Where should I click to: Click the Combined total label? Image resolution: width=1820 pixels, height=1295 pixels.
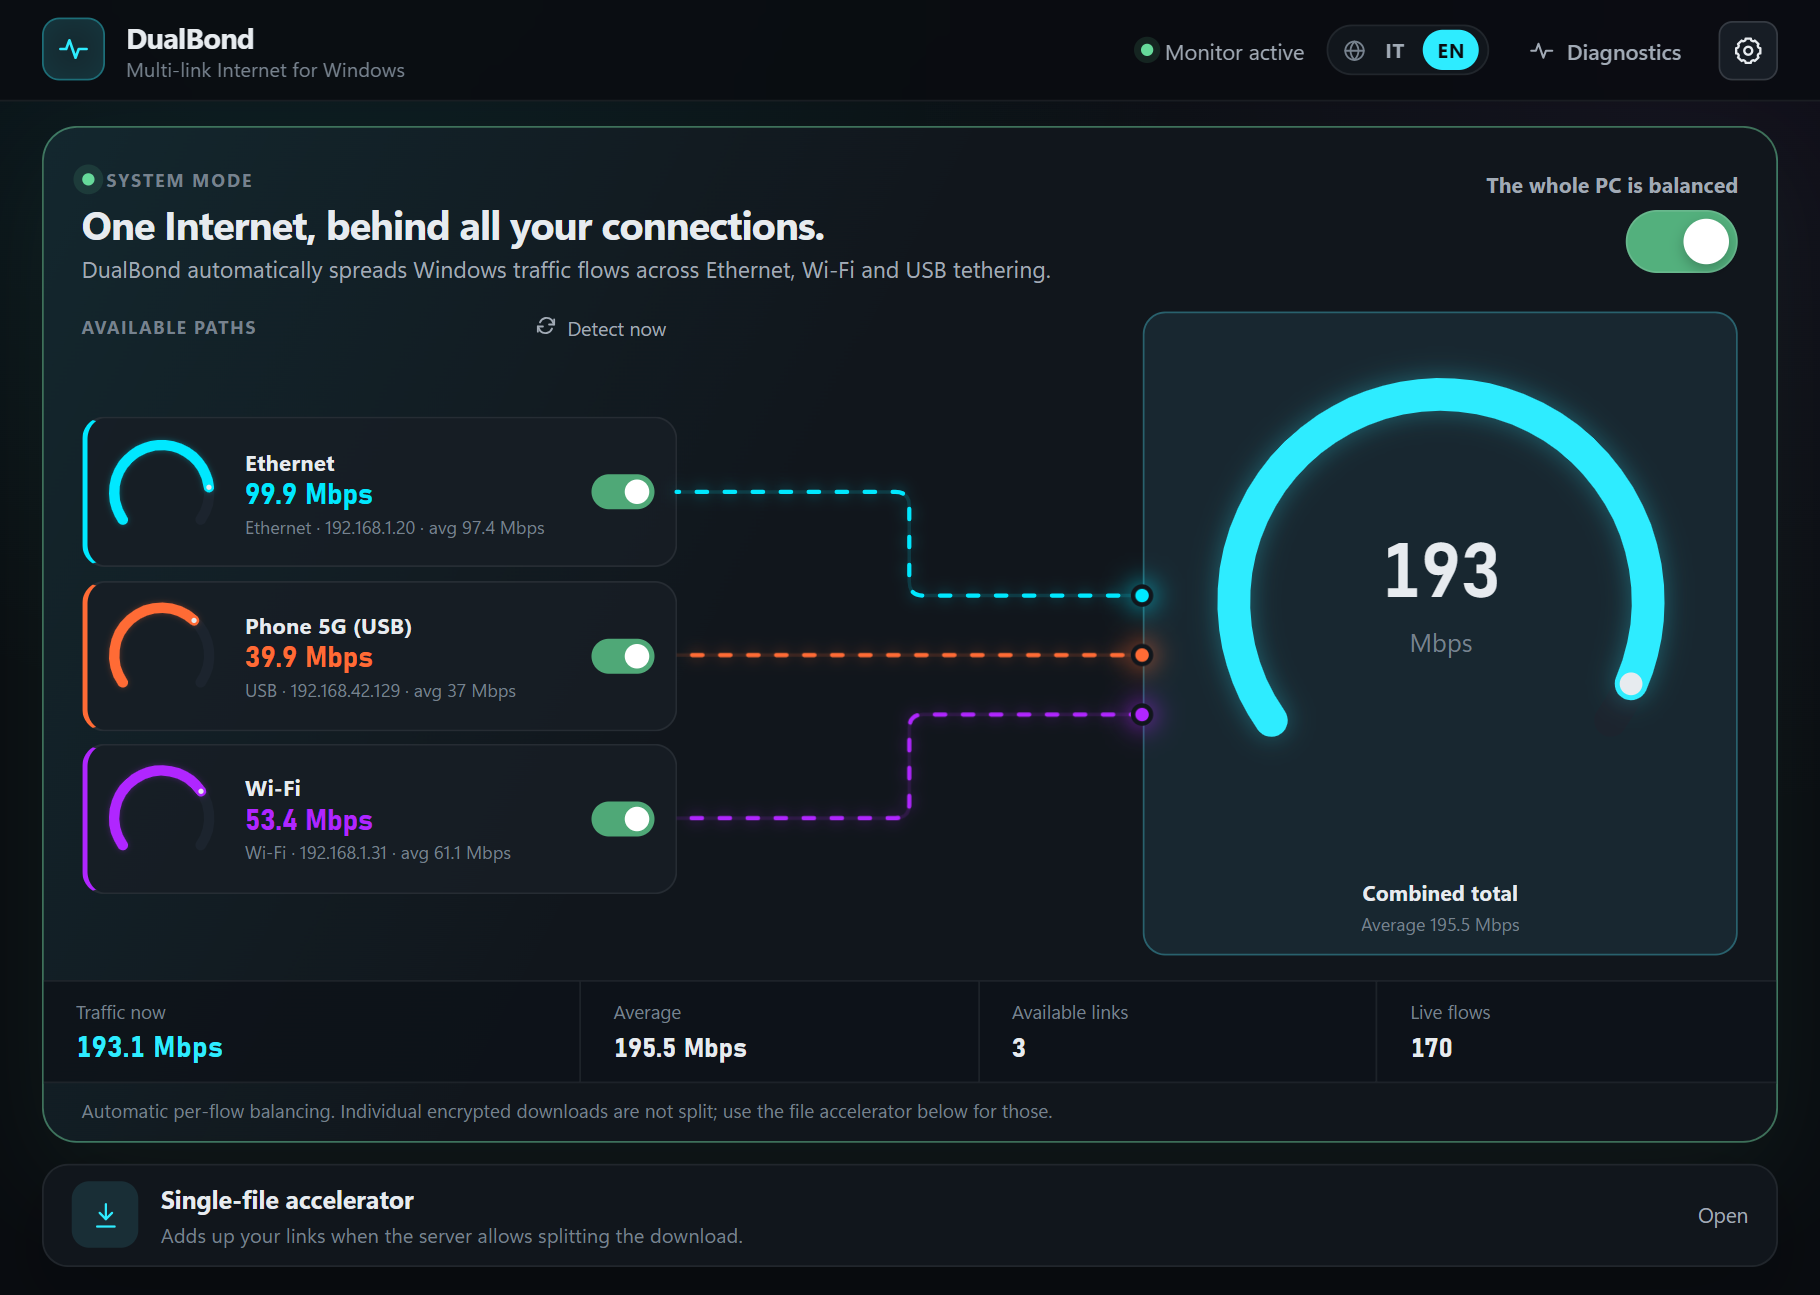coord(1440,894)
